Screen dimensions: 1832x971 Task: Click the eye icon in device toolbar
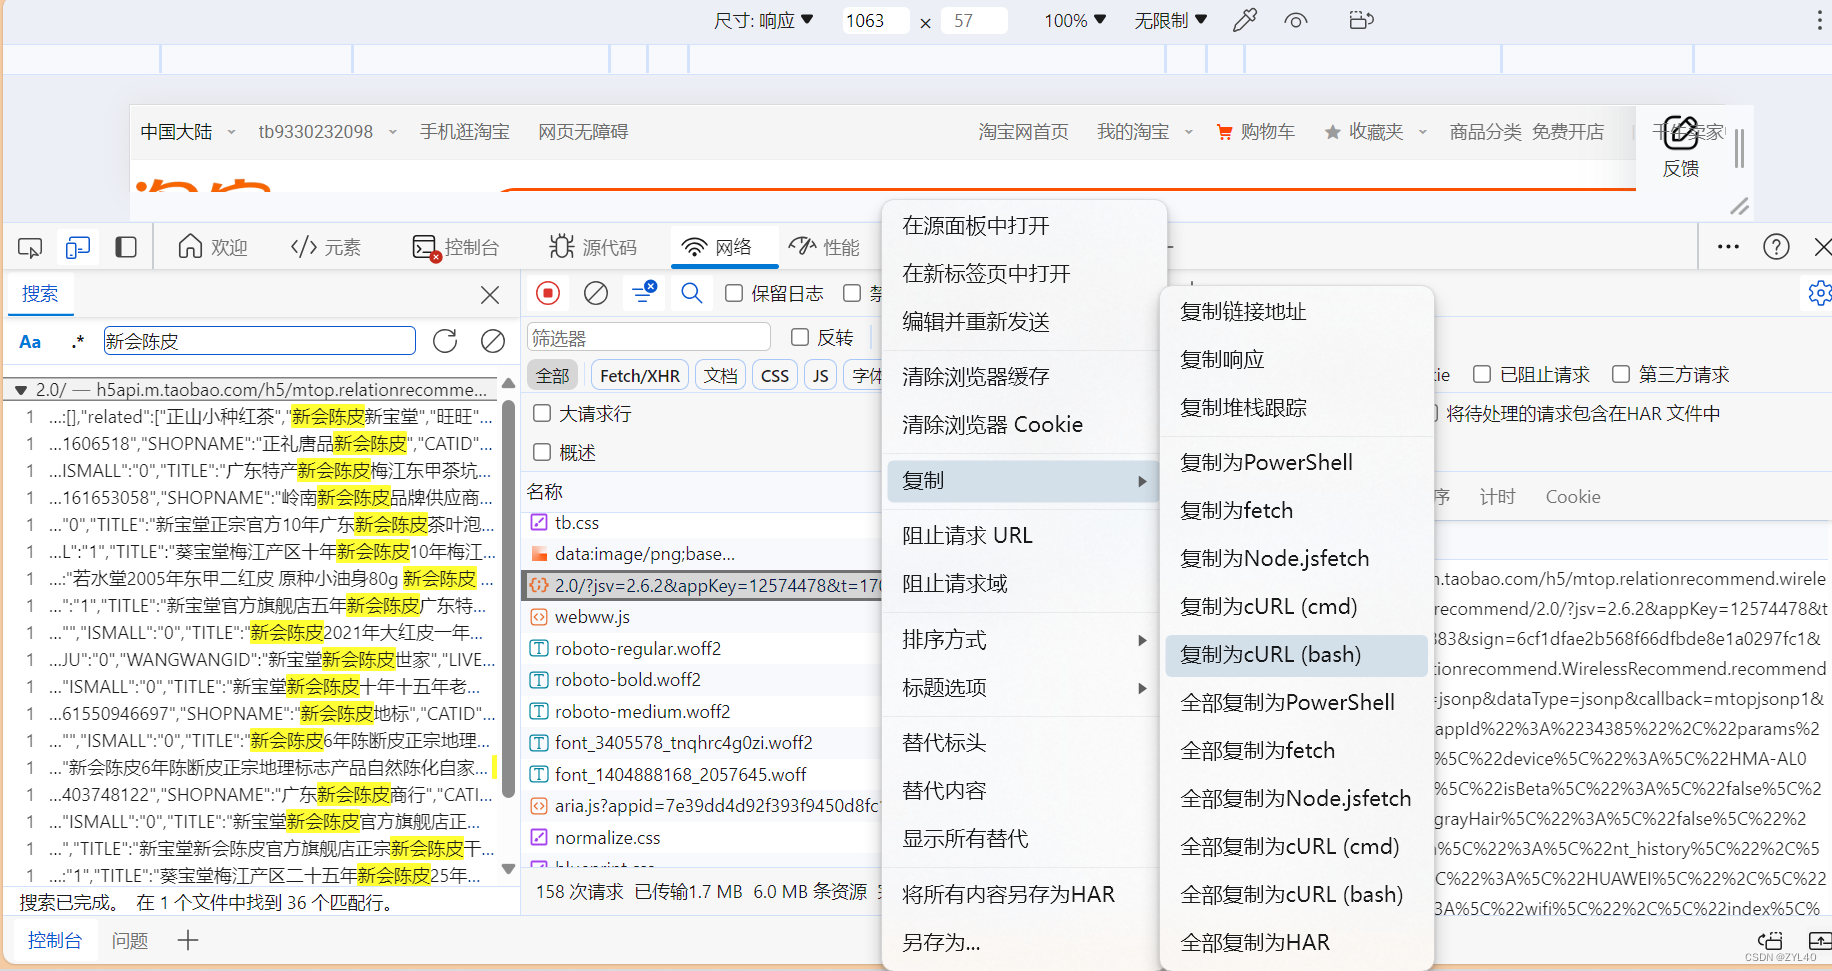[x=1296, y=20]
